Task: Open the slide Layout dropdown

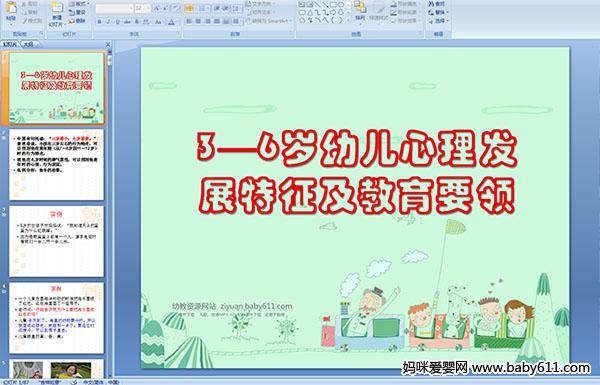Action: pyautogui.click(x=79, y=4)
